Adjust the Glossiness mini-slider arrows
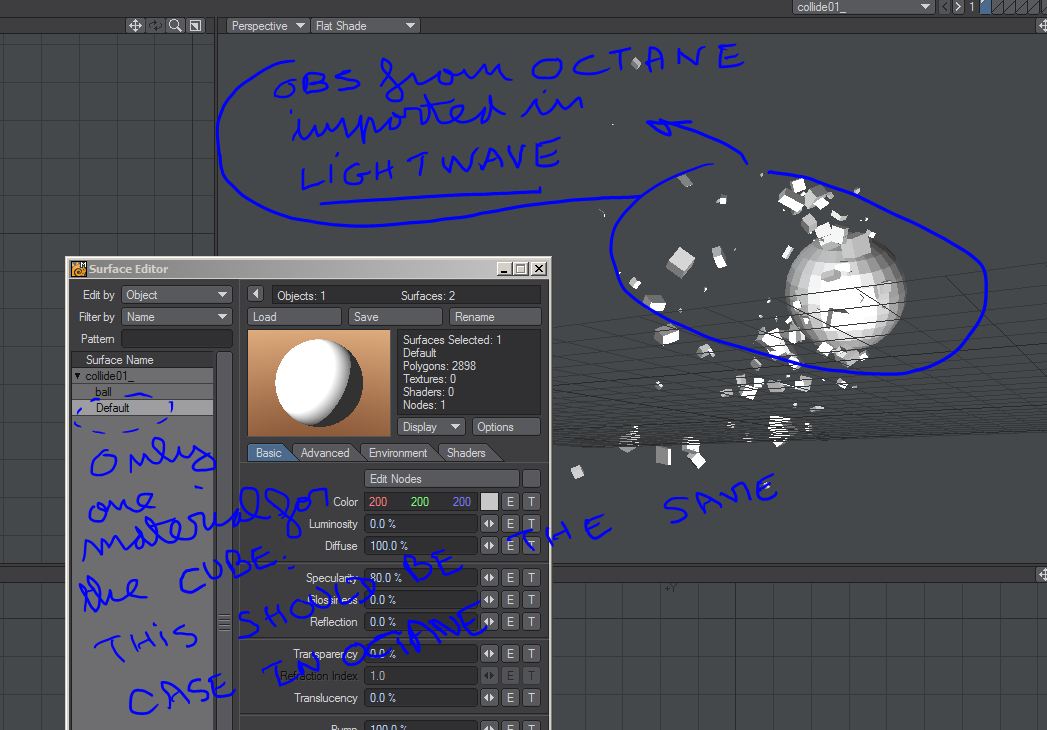Viewport: 1047px width, 730px height. coord(489,600)
